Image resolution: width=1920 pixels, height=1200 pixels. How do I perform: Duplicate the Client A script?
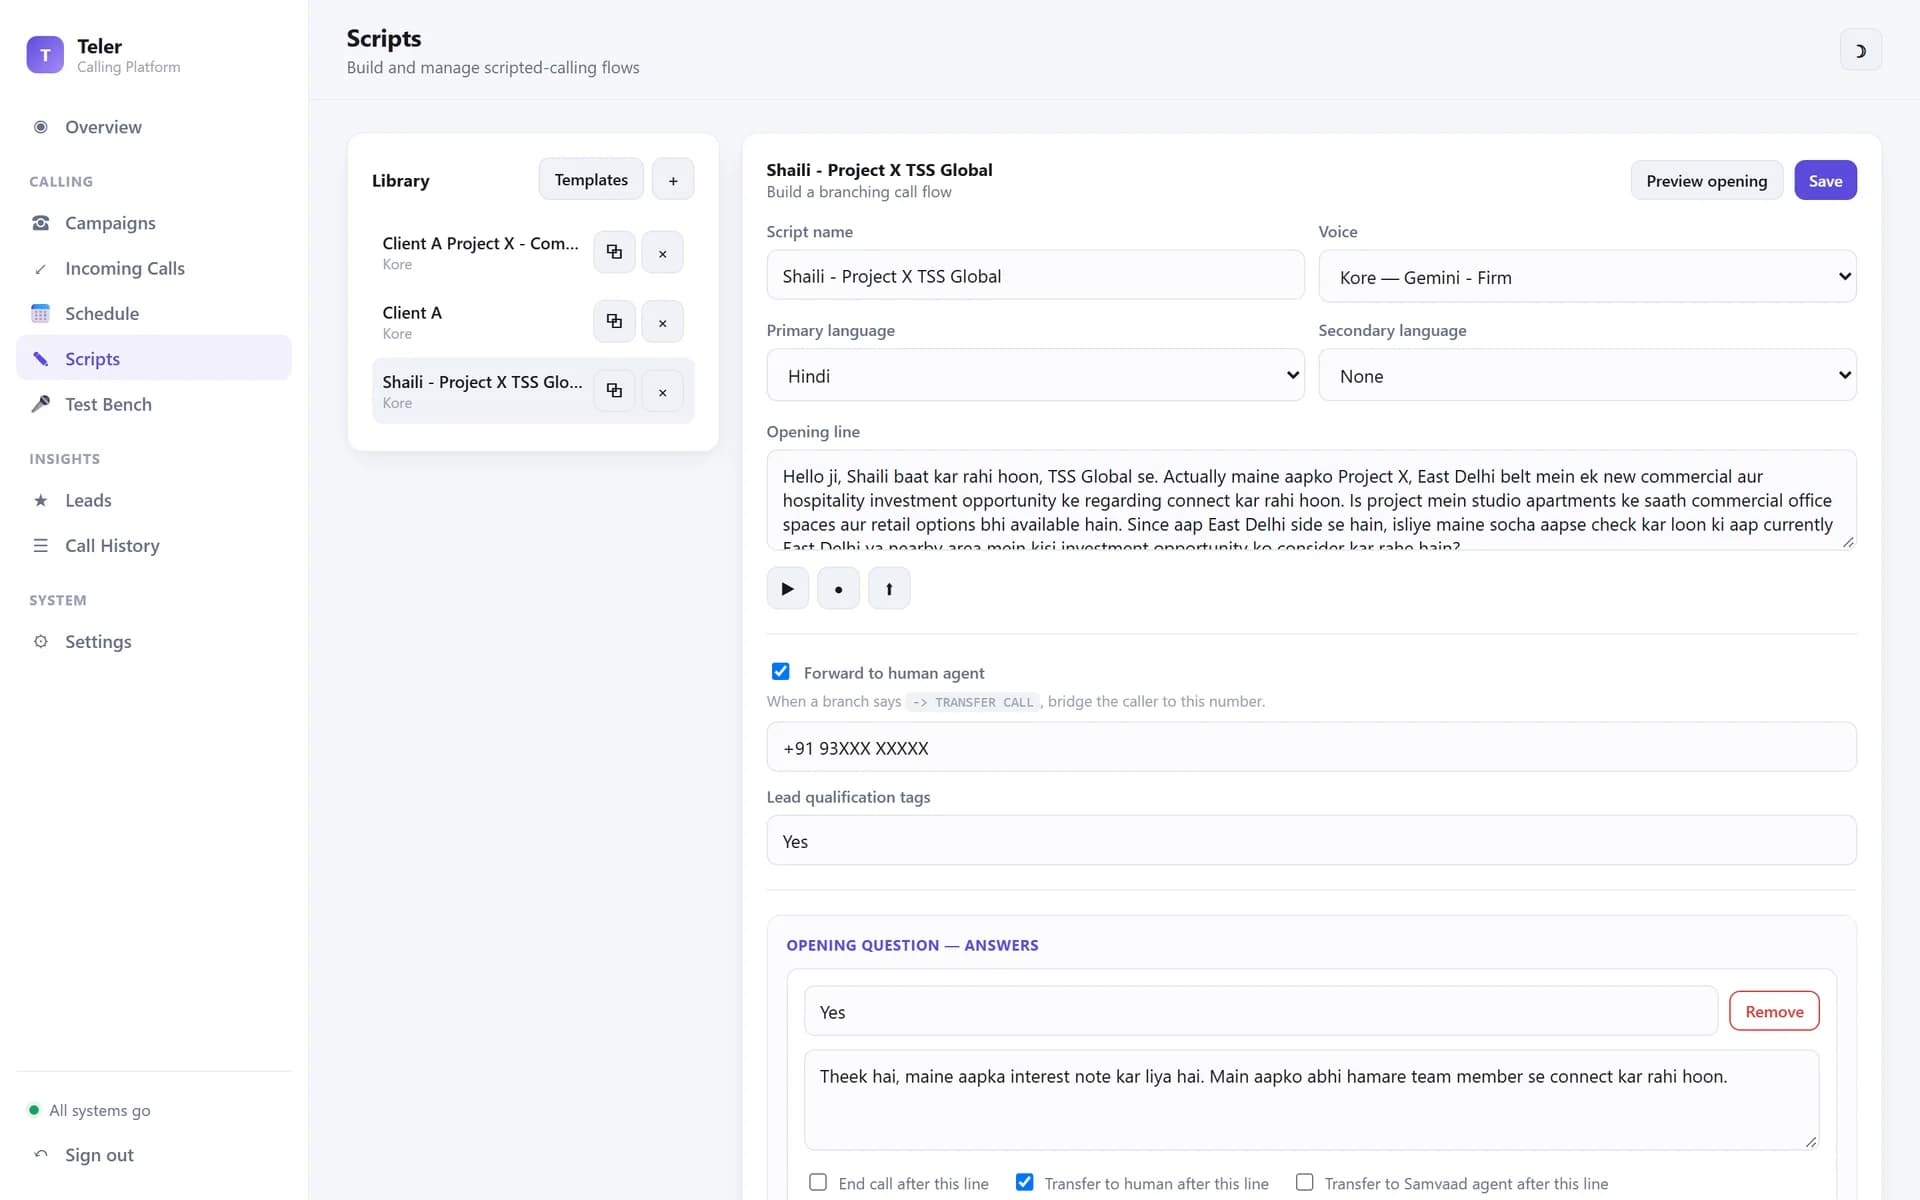(x=614, y=321)
